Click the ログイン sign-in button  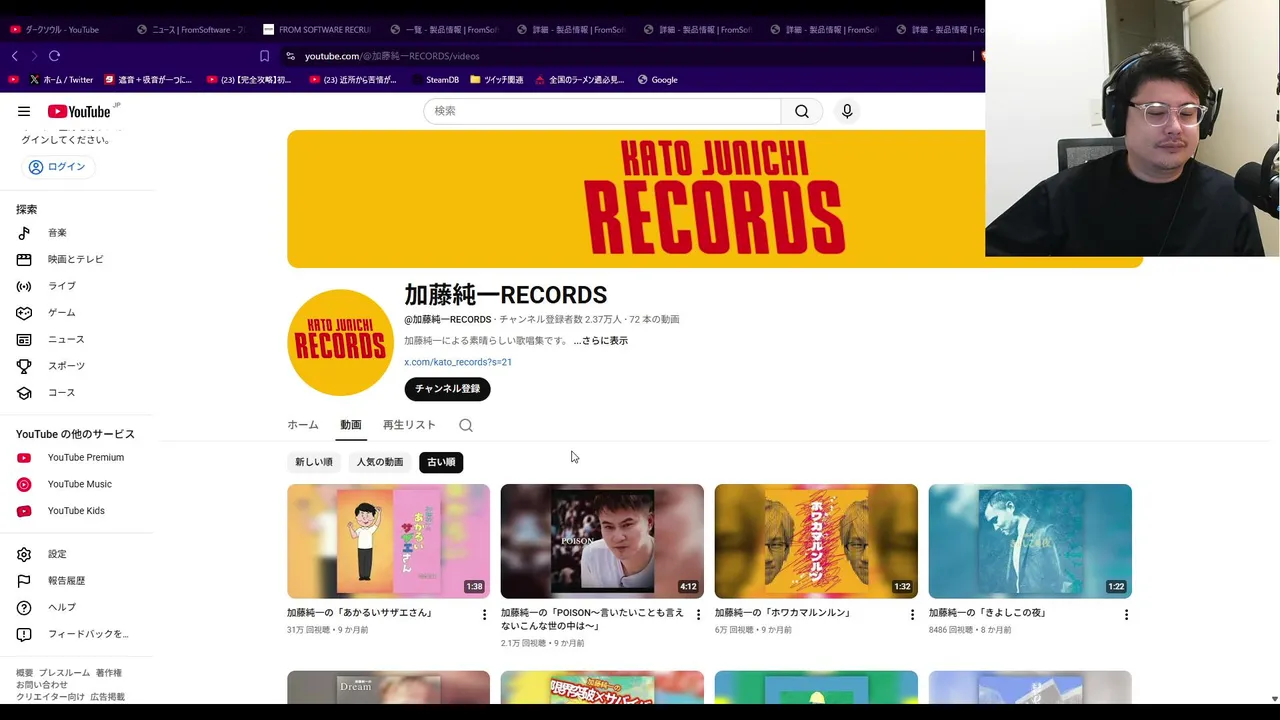click(x=57, y=167)
